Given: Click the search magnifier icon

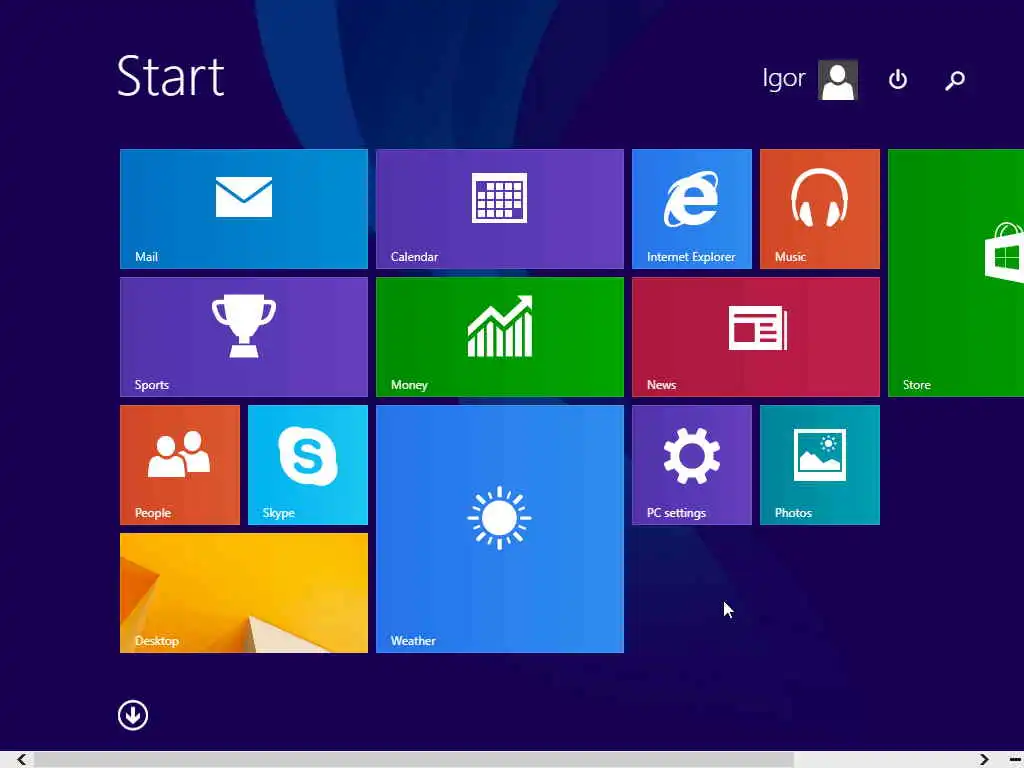Looking at the screenshot, I should pyautogui.click(x=955, y=80).
